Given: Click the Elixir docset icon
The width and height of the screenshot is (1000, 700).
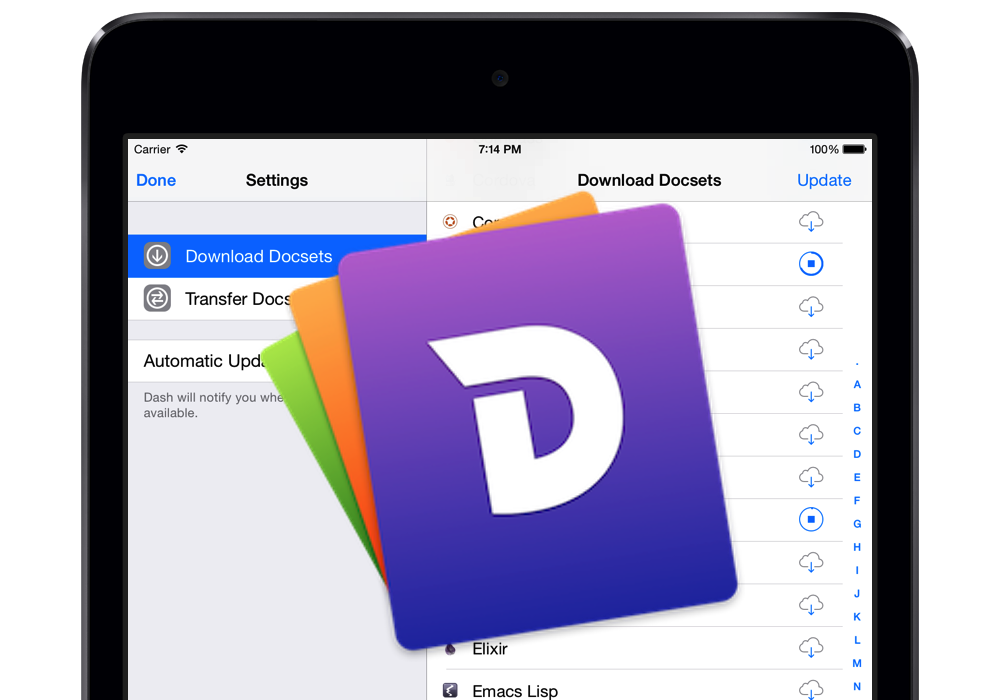Looking at the screenshot, I should coord(450,649).
